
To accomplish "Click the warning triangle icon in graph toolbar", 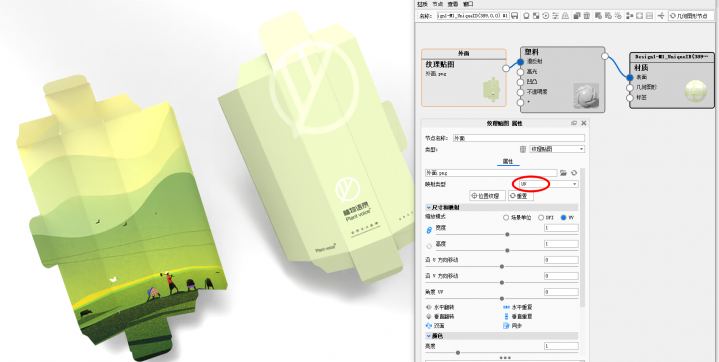I will [x=565, y=16].
